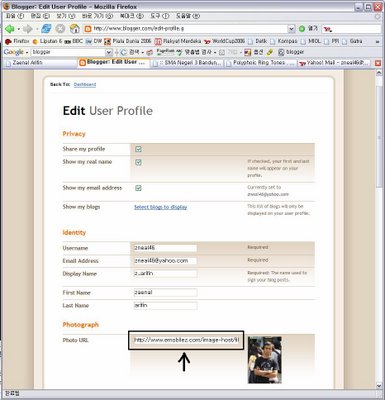Click the Reload page icon
The image size is (385, 400).
46,29
